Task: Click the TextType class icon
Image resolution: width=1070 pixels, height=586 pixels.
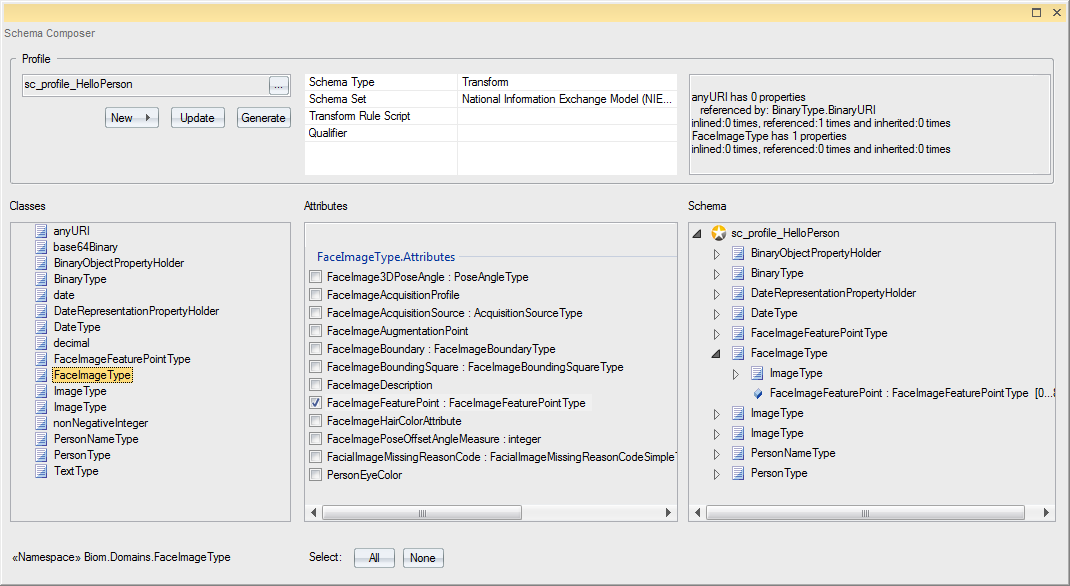Action: click(x=41, y=471)
